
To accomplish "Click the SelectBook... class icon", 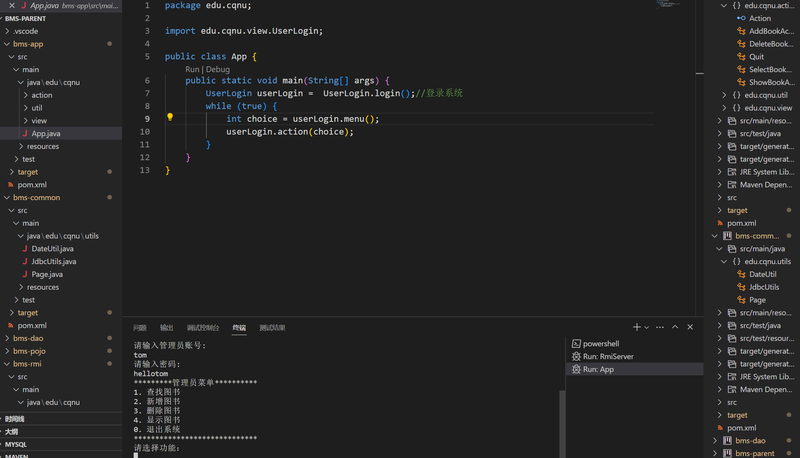I will [x=741, y=69].
